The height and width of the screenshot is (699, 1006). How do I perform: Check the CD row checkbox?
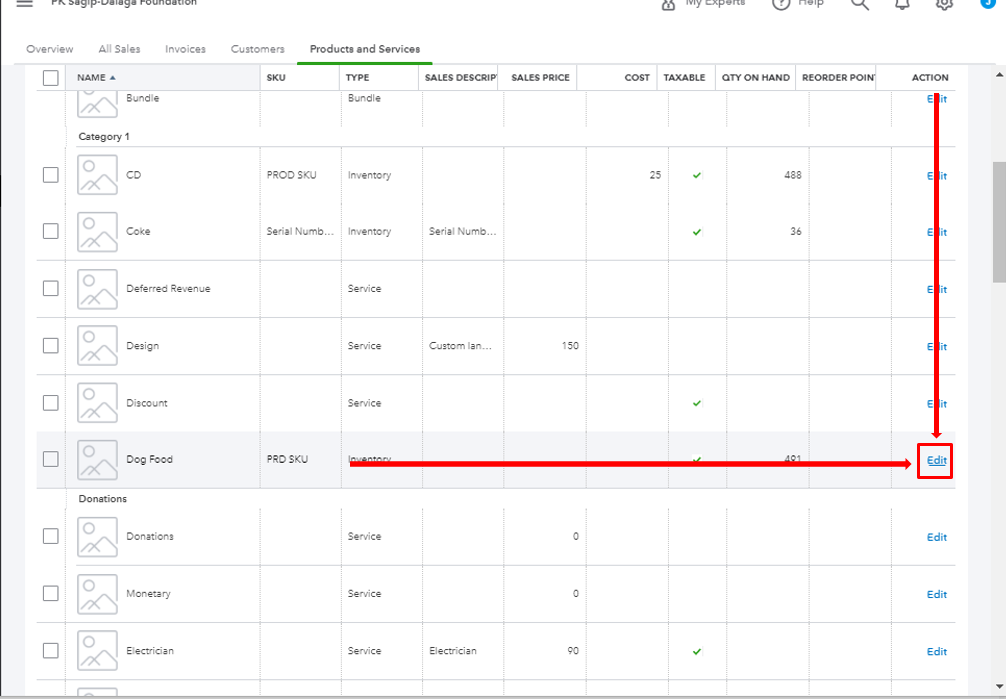pos(51,175)
